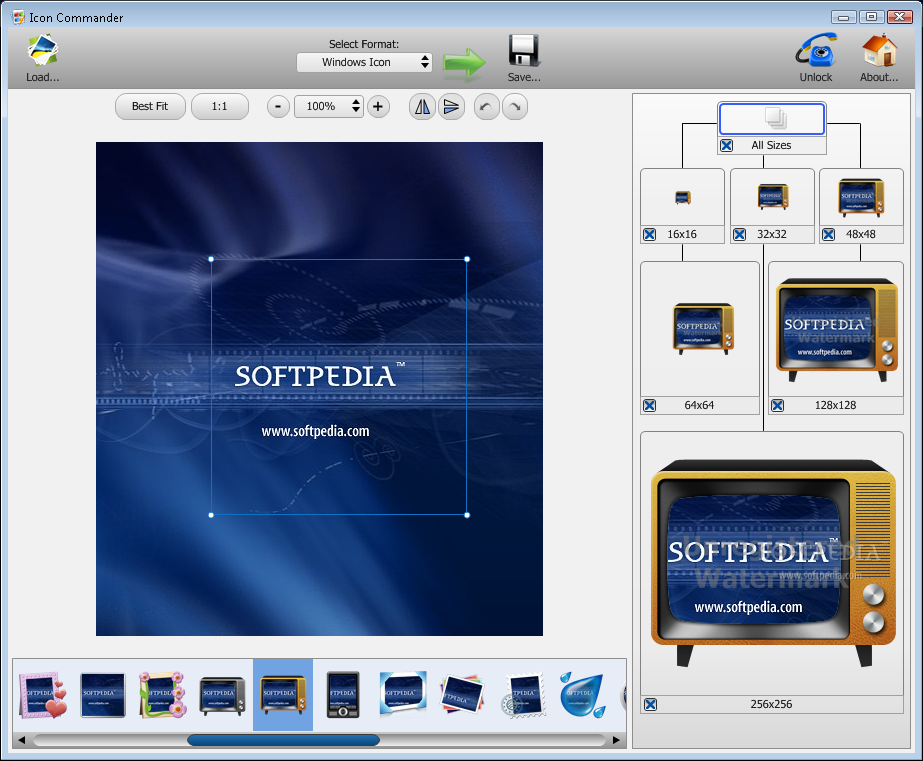Zoom in with the plus button
The height and width of the screenshot is (761, 923).
[x=378, y=107]
